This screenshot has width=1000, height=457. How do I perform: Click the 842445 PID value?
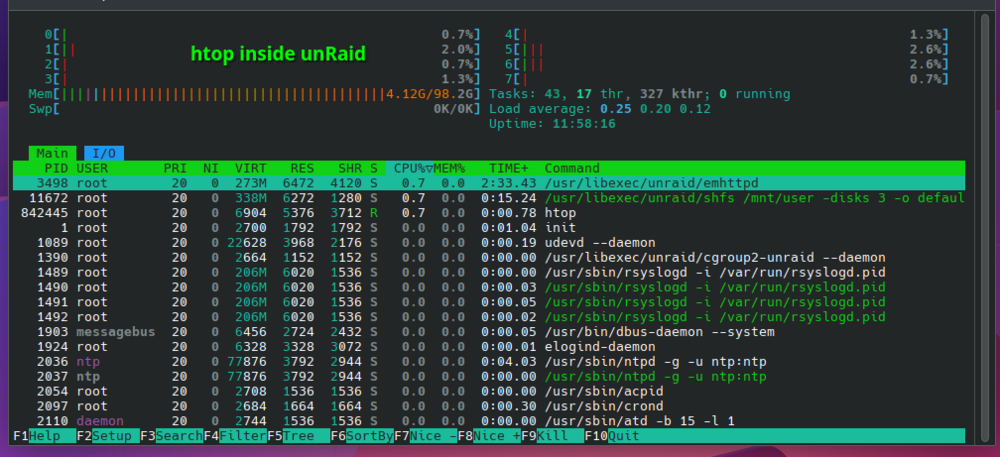point(45,213)
